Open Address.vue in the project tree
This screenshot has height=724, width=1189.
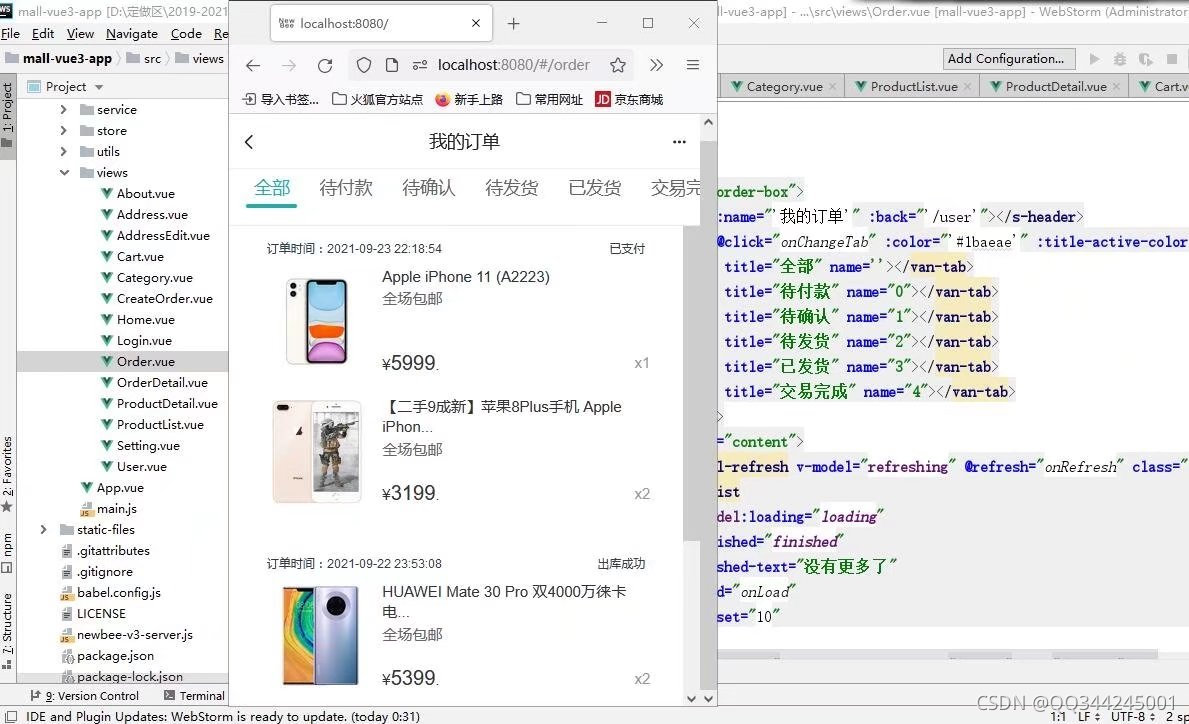click(152, 215)
